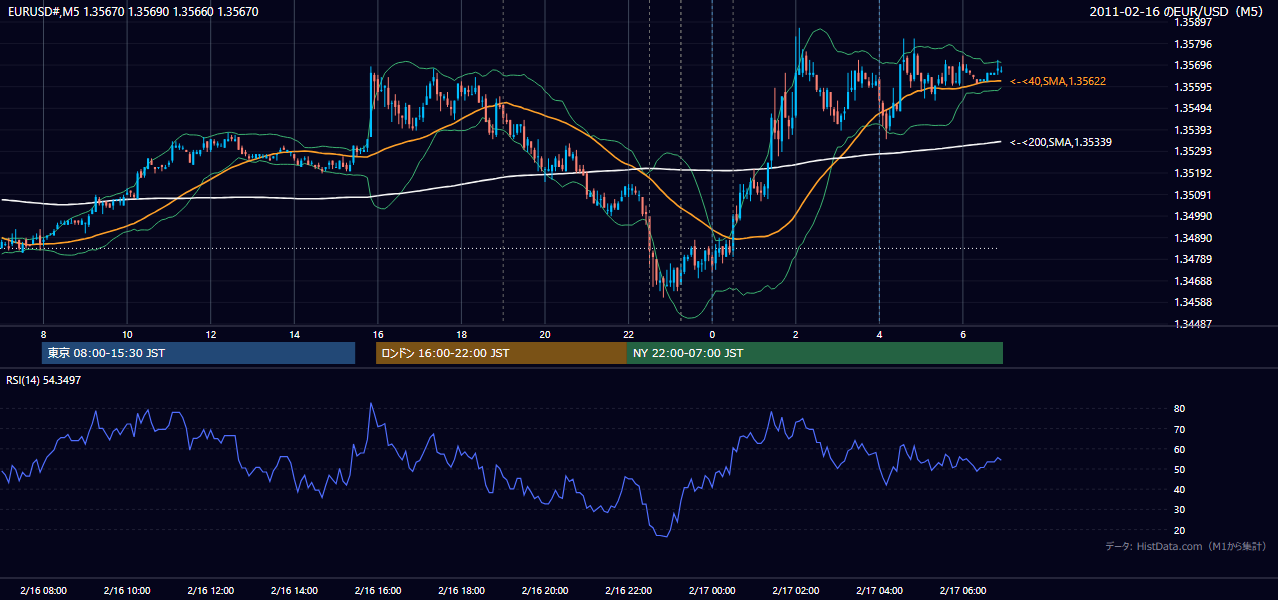
Task: Select the 2011-02-16 EUR/USD (M5) heading
Action: 1178,12
